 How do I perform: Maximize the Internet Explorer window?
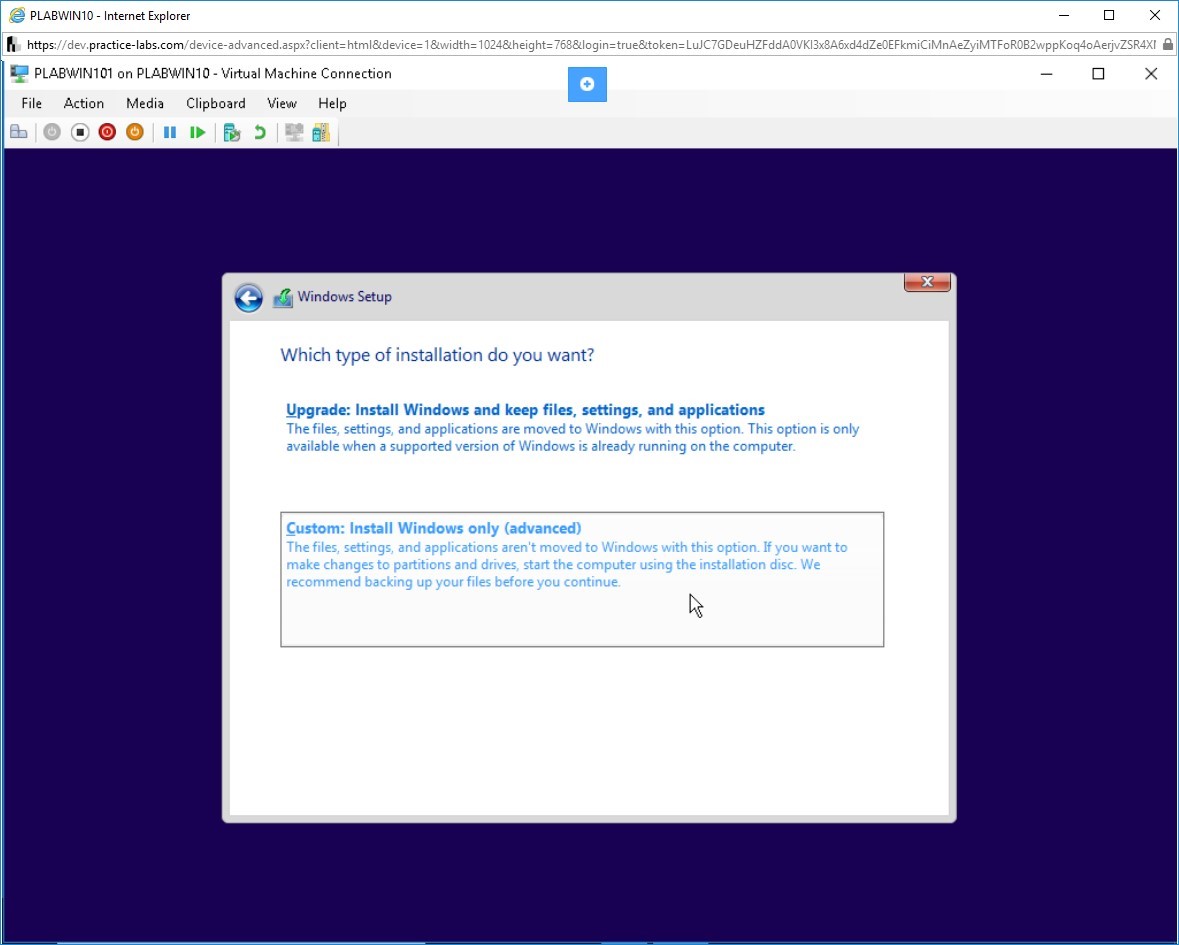(x=1109, y=15)
